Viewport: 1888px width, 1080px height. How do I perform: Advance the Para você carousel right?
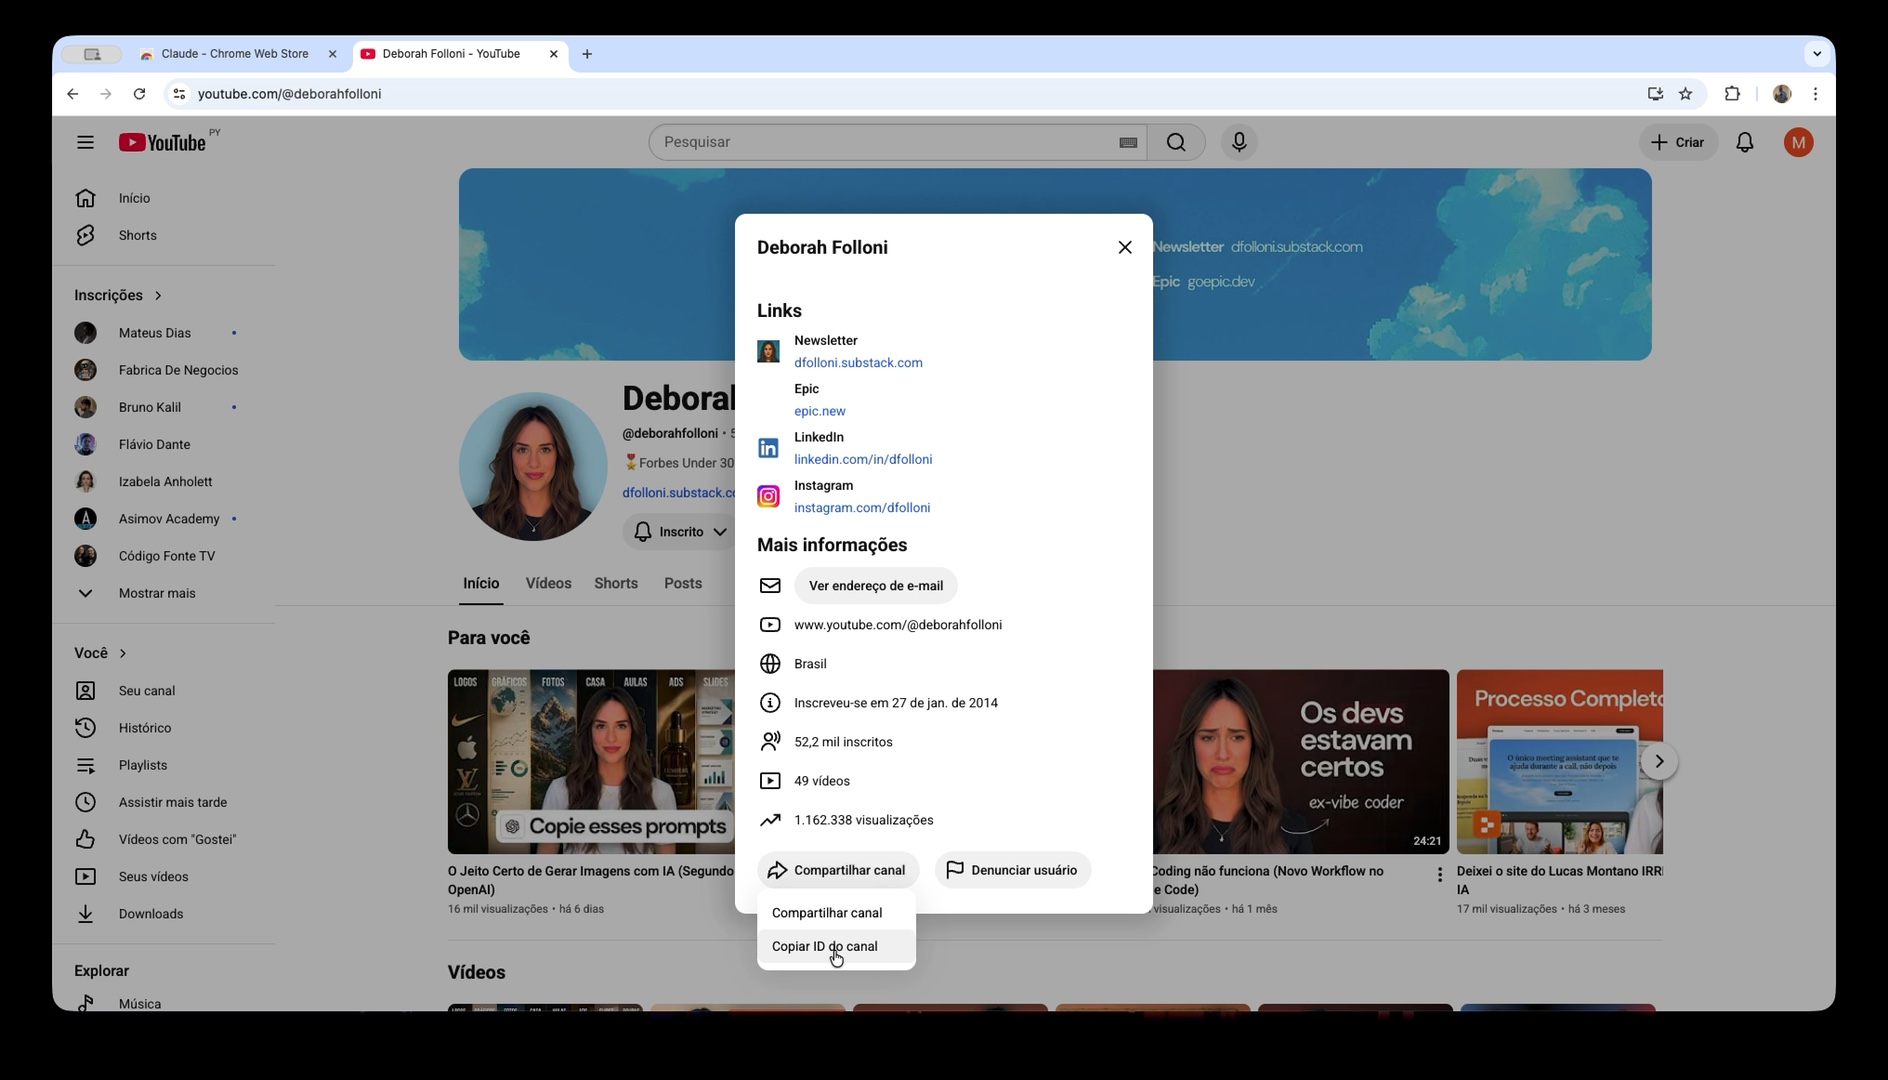tap(1659, 762)
